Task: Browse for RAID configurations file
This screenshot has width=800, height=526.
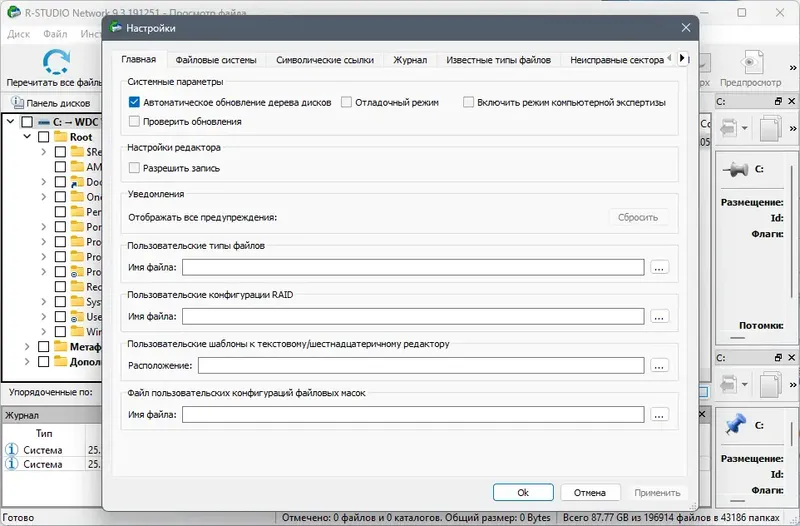Action: tap(659, 316)
